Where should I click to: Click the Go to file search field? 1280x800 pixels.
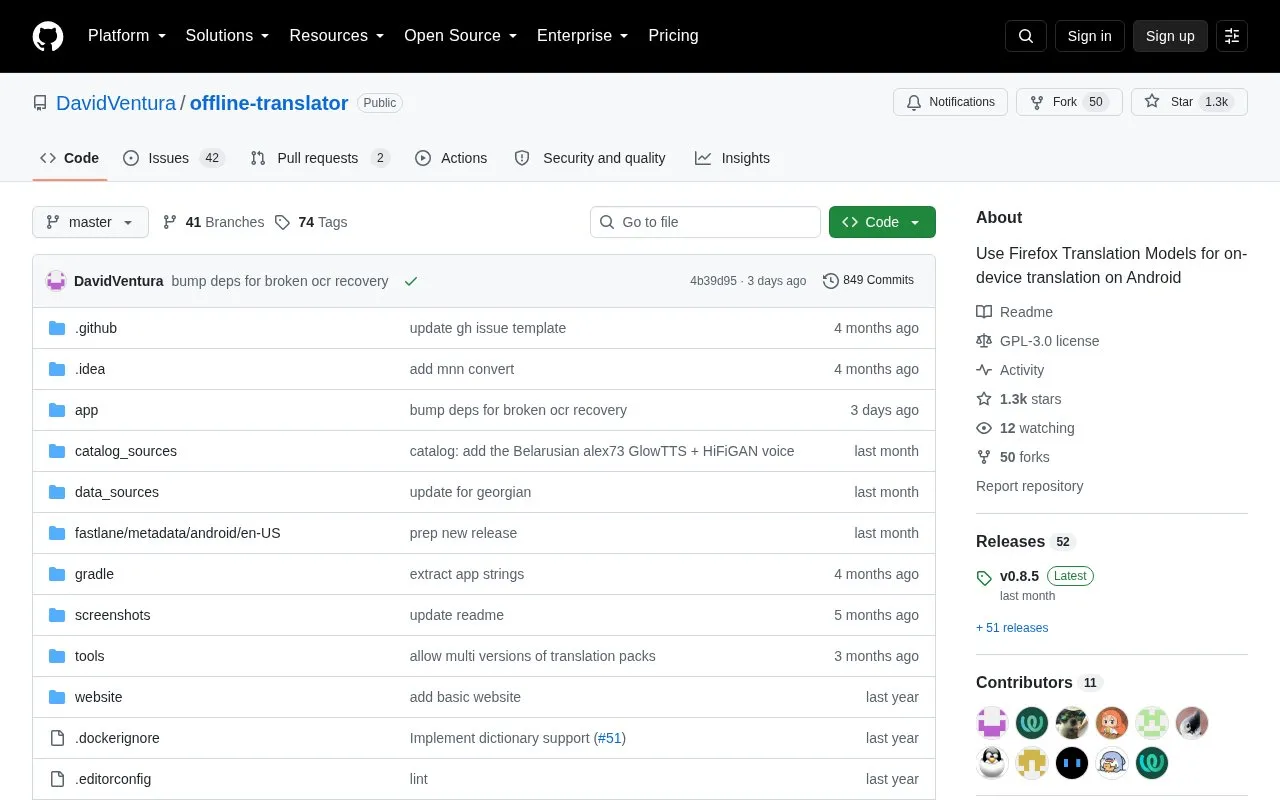(705, 222)
